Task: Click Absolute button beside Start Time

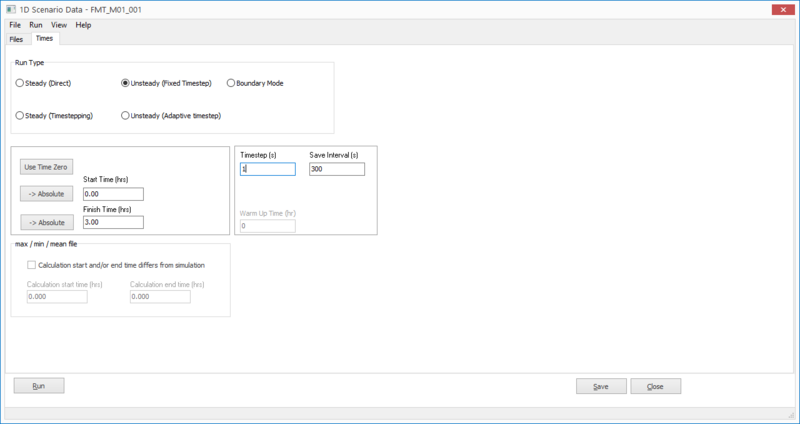Action: (44, 194)
